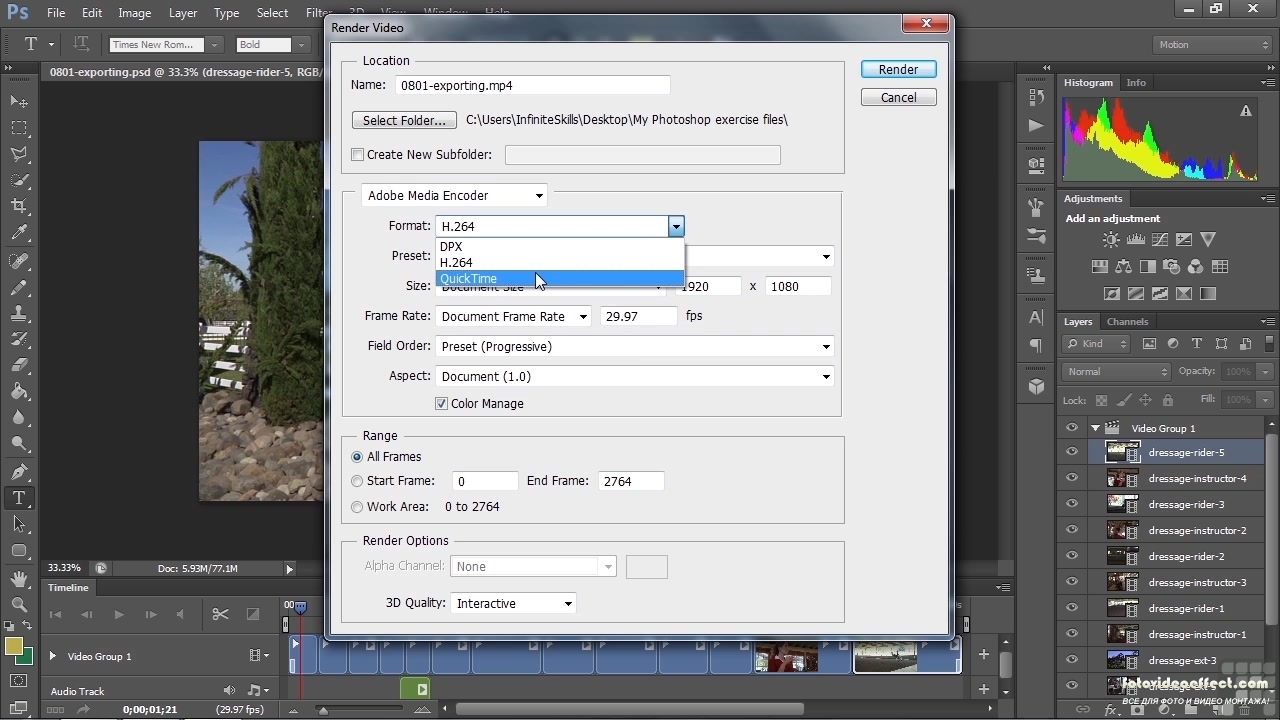Click the foreground color swatch
Viewport: 1280px width, 720px height.
(14, 646)
